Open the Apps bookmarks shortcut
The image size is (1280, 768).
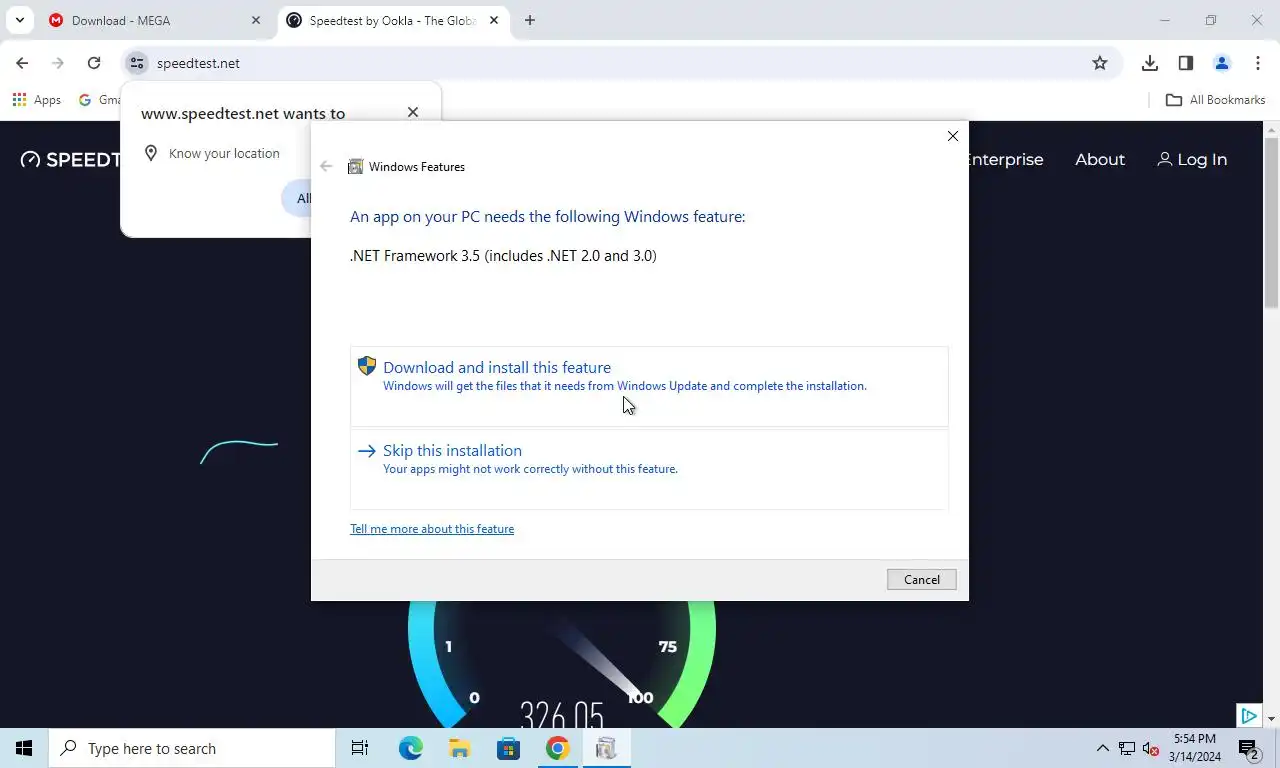coord(36,100)
